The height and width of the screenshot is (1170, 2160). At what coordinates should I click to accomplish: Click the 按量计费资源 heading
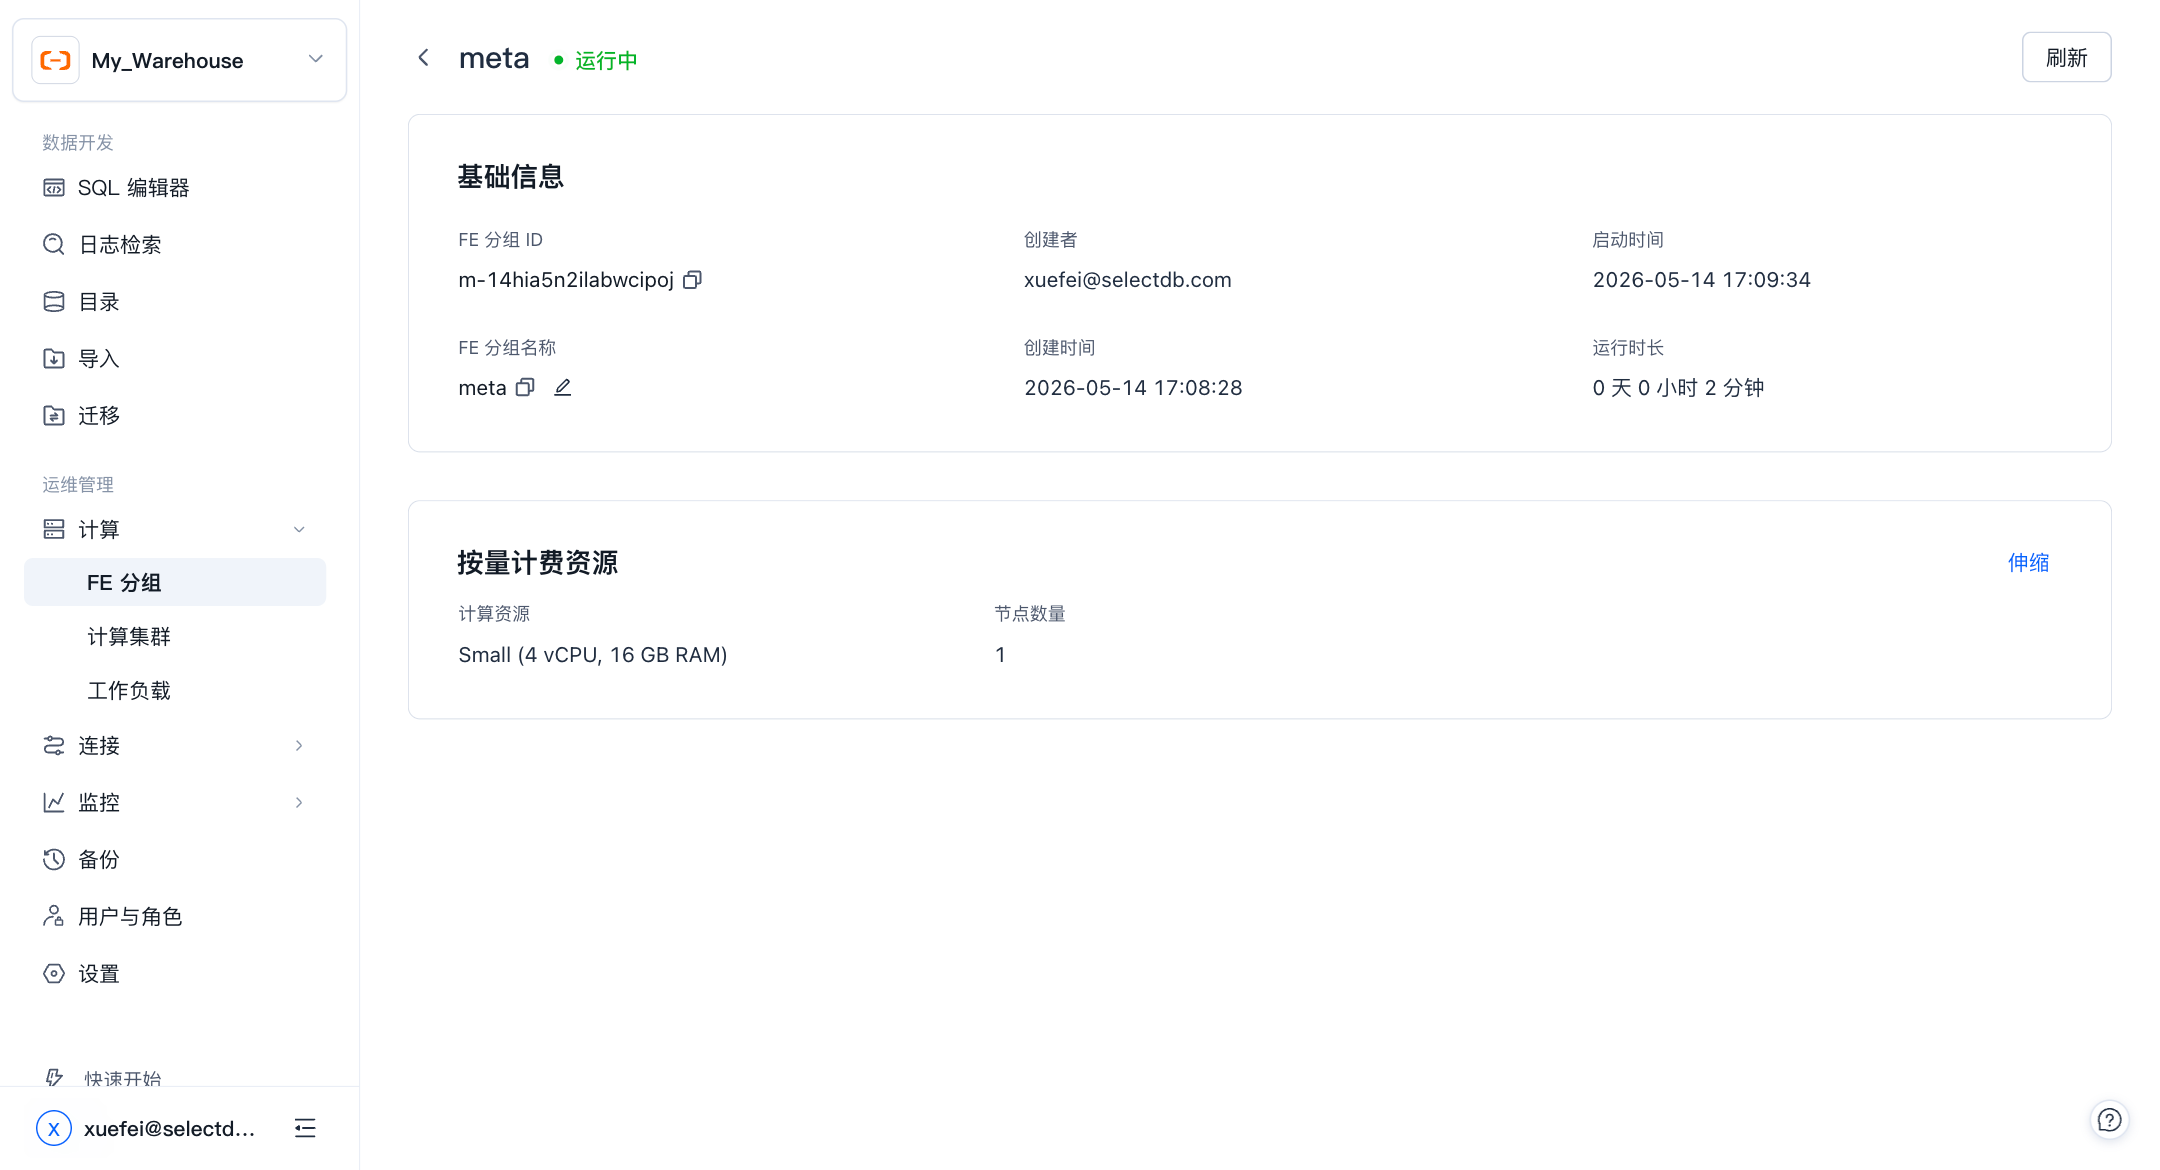[537, 563]
